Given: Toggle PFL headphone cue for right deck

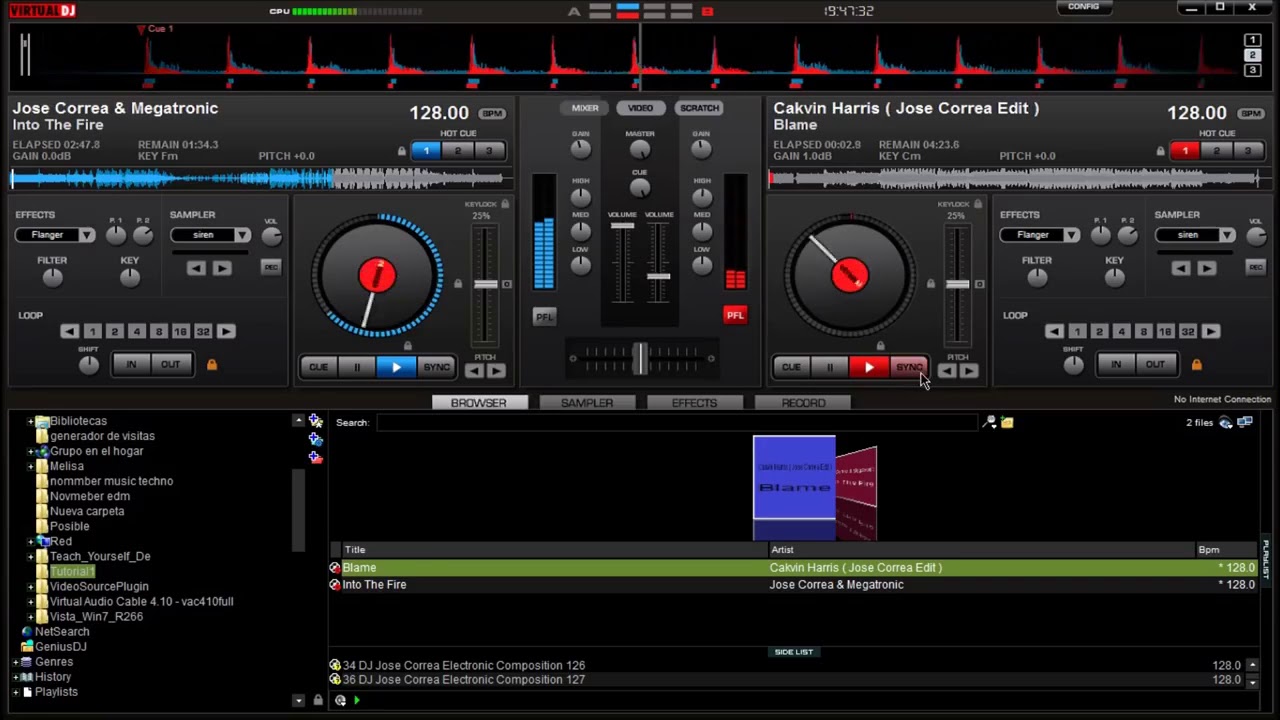Looking at the screenshot, I should coord(735,316).
